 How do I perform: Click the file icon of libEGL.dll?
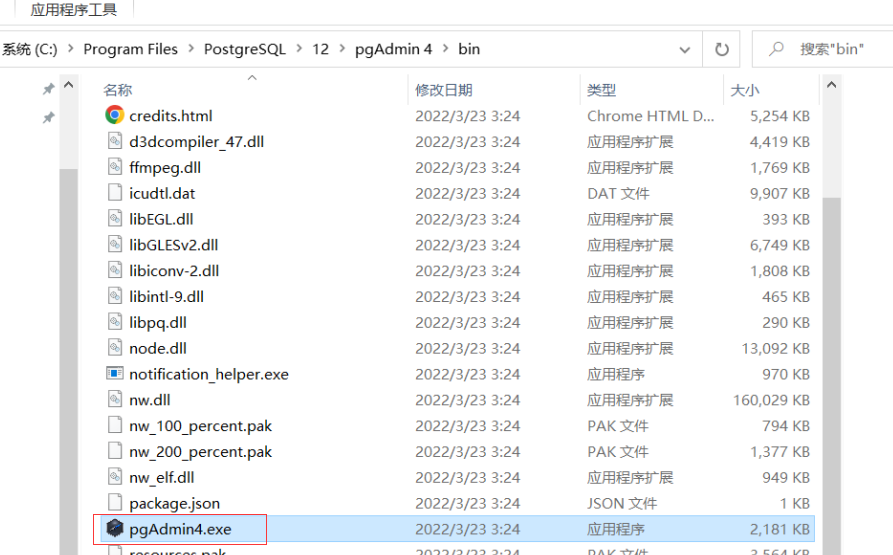point(114,219)
